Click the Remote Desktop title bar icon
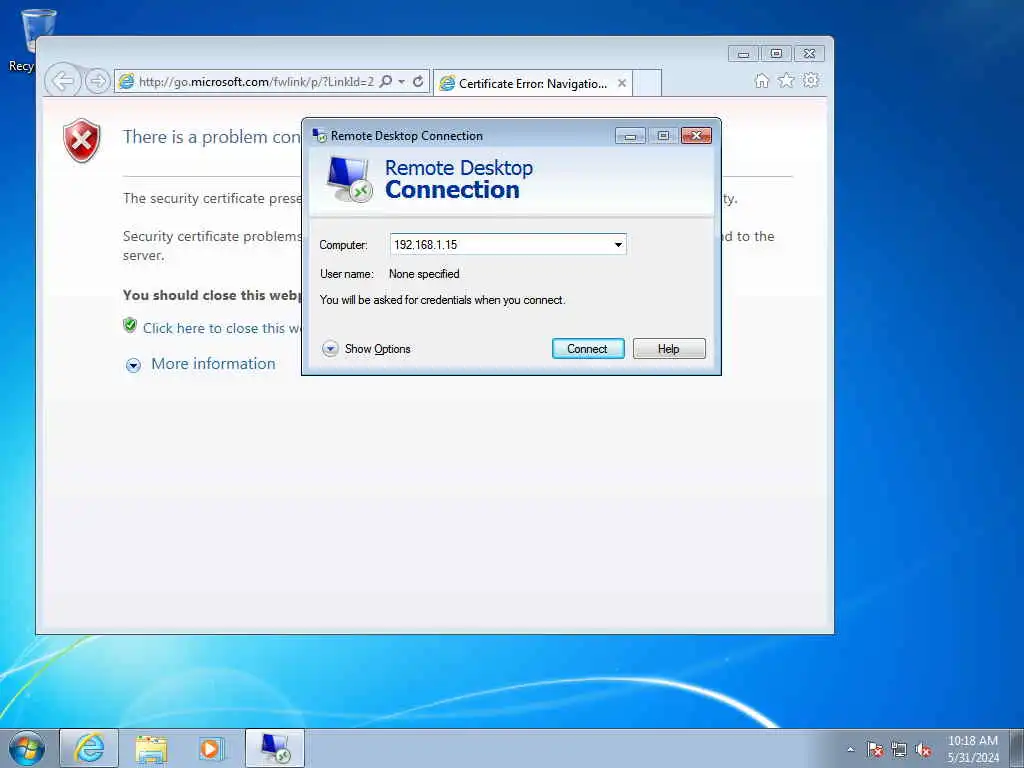 319,136
